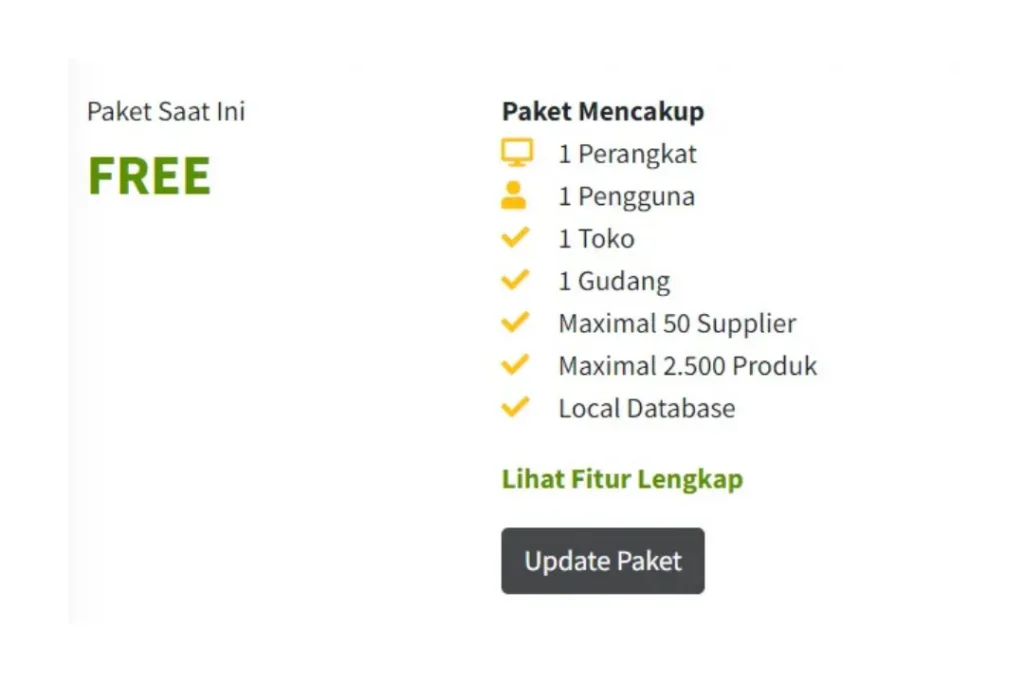Click the checkmark next to Maximal 2.500 Produk
The image size is (1024, 683).
click(515, 365)
